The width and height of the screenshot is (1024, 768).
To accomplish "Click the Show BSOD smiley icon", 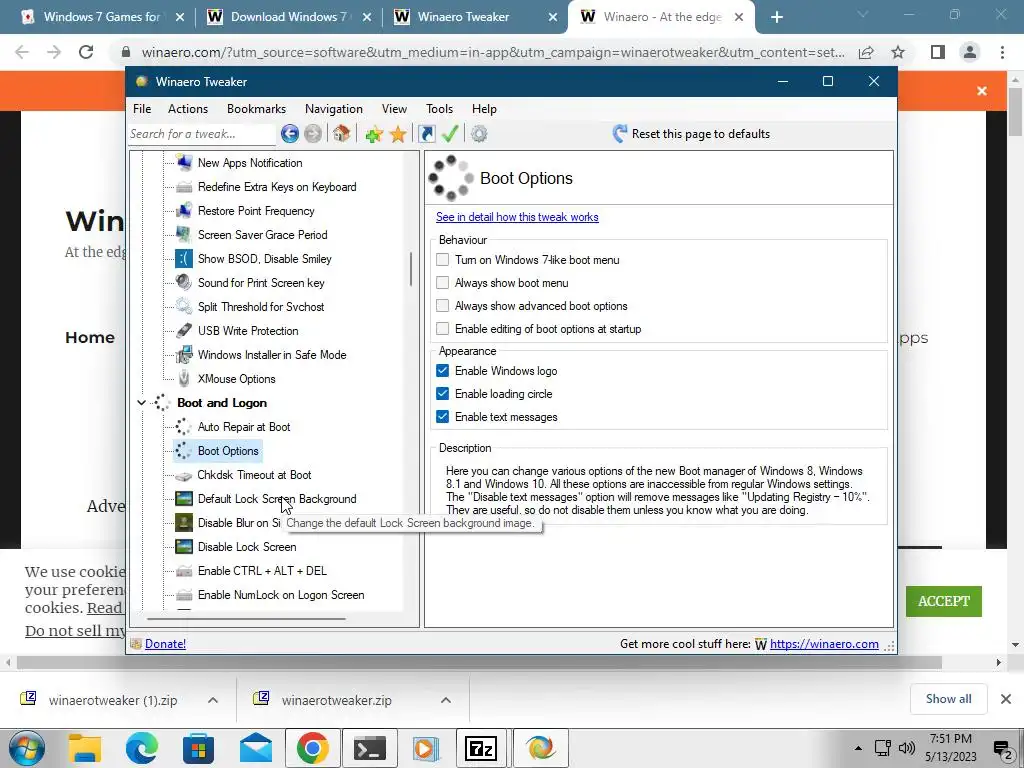I will (184, 259).
